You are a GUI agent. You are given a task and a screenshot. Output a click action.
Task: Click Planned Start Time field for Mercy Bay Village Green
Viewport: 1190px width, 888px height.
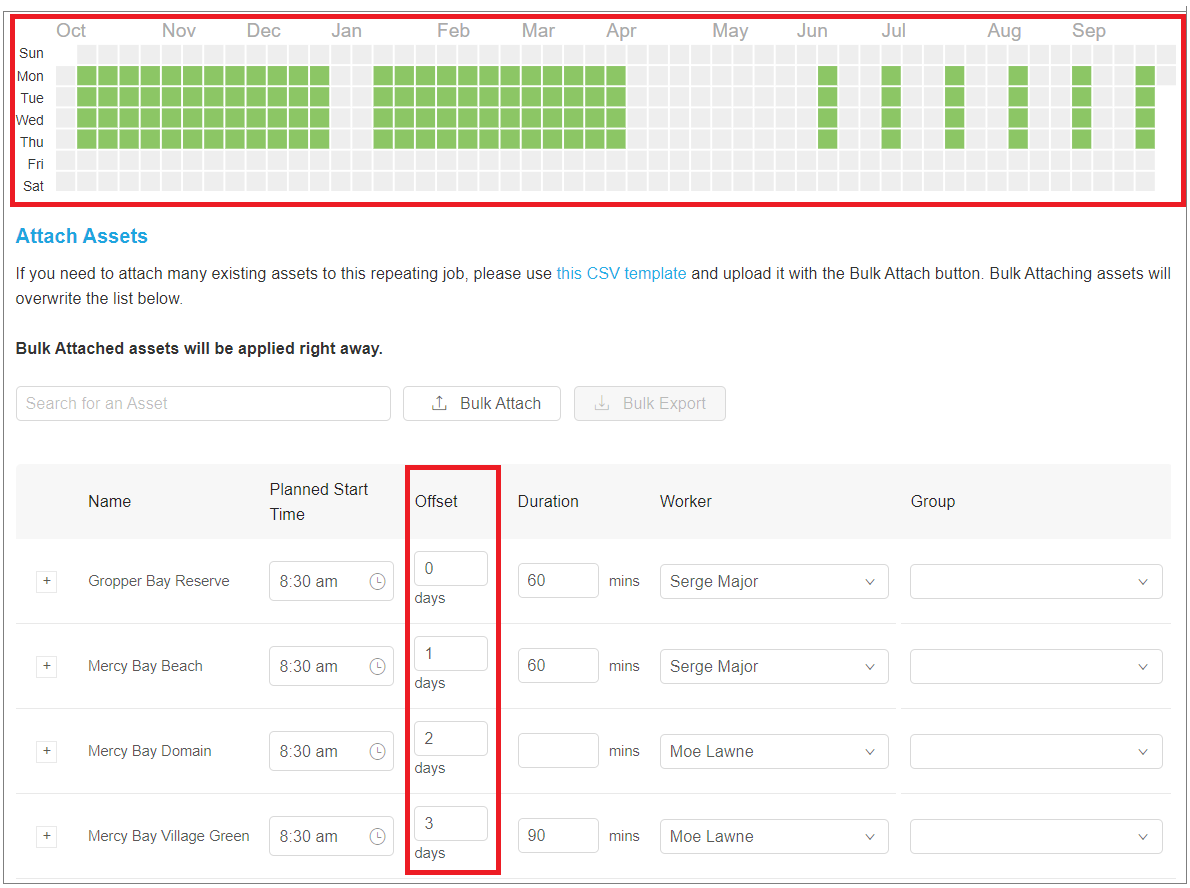(332, 836)
